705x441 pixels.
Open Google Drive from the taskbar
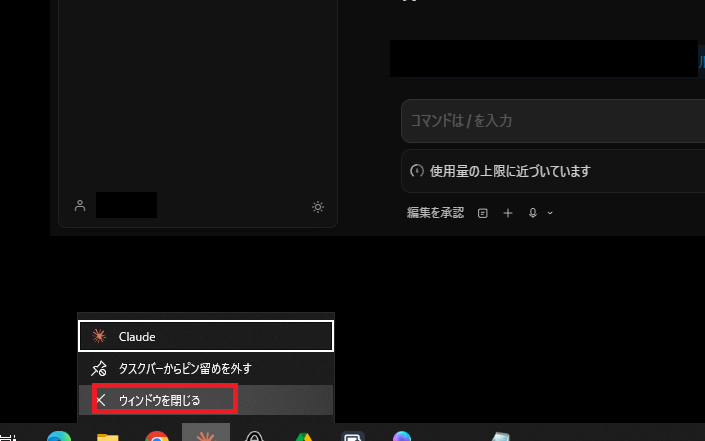pos(304,437)
